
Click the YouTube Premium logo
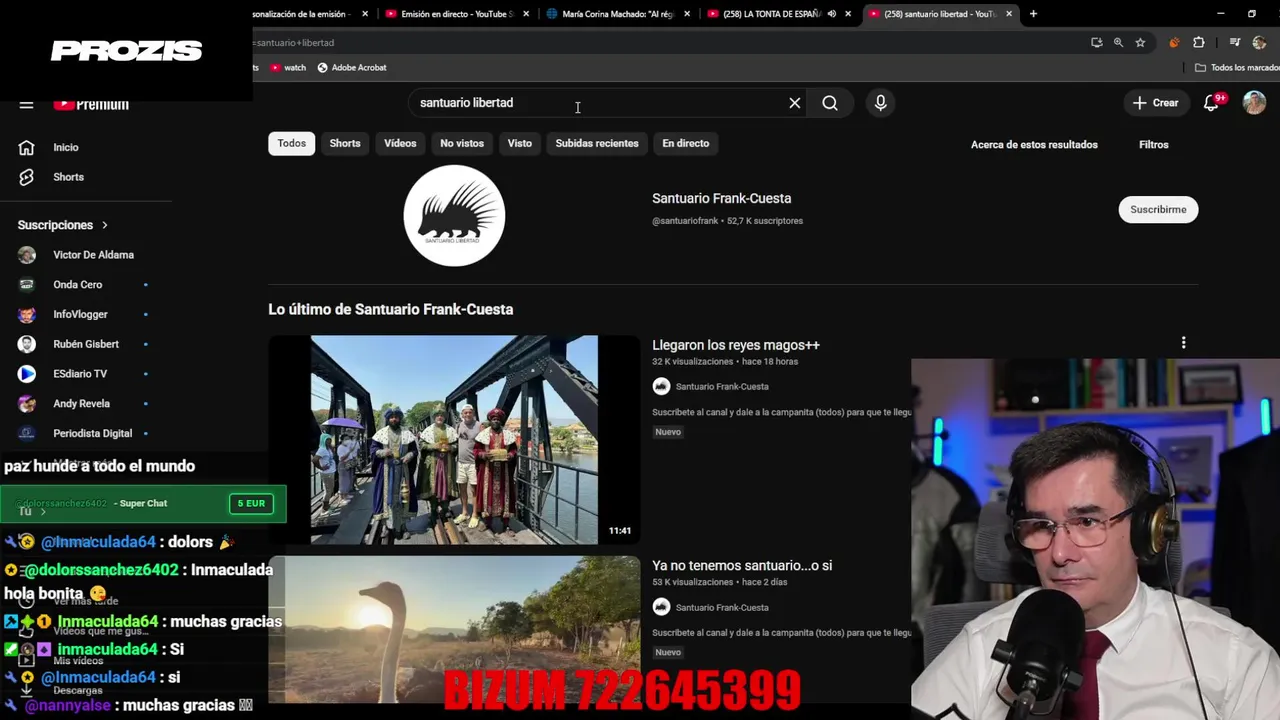click(91, 104)
